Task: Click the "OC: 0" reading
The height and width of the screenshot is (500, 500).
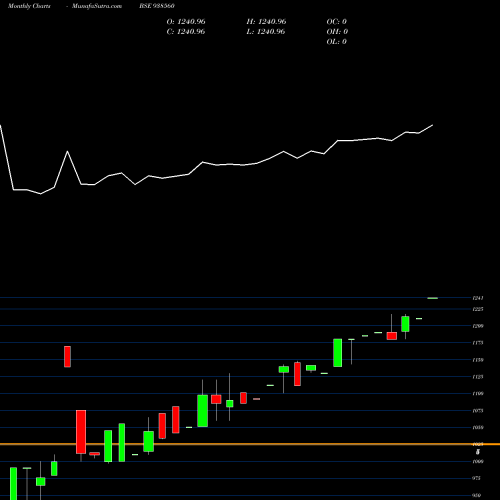Action: [337, 22]
